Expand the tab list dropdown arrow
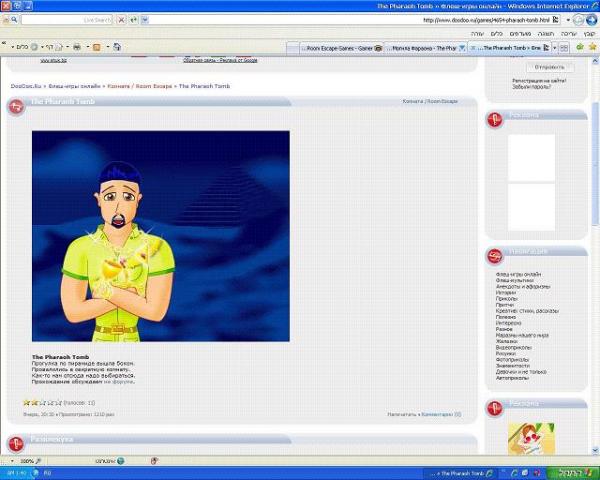Screen dimensions: 600x480 [554, 48]
